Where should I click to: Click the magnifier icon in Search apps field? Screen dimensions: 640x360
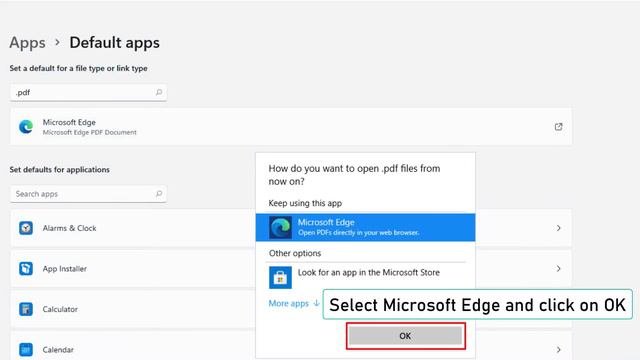coord(159,193)
